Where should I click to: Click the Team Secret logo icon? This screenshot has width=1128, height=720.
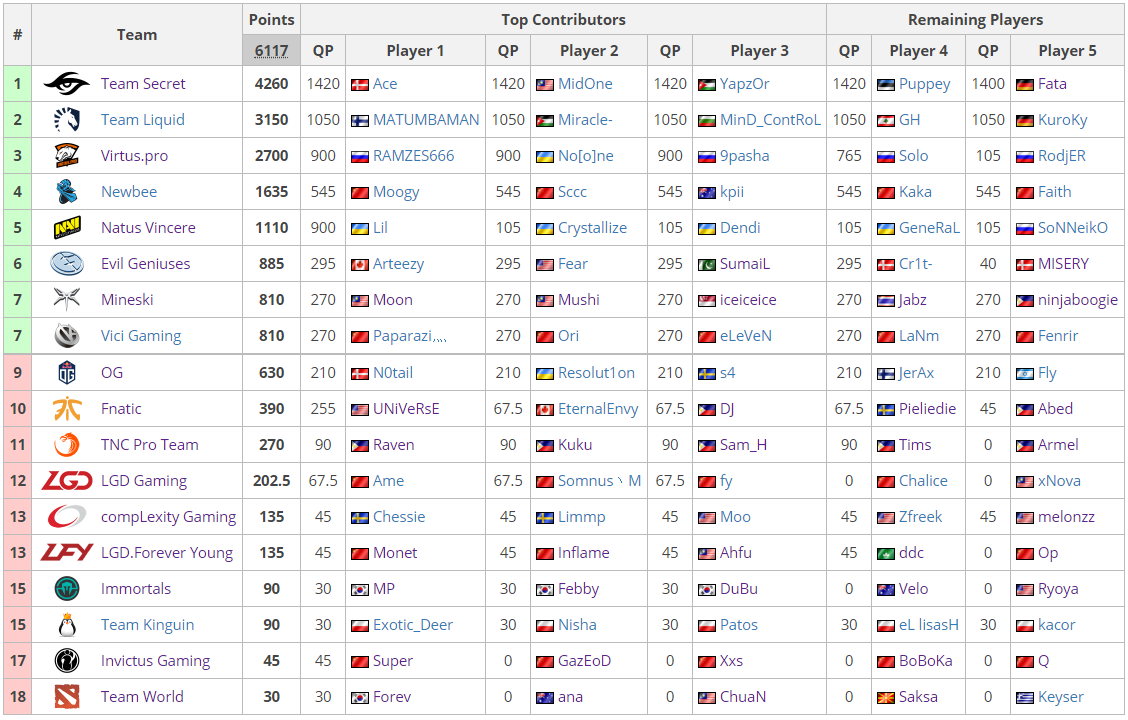(67, 84)
